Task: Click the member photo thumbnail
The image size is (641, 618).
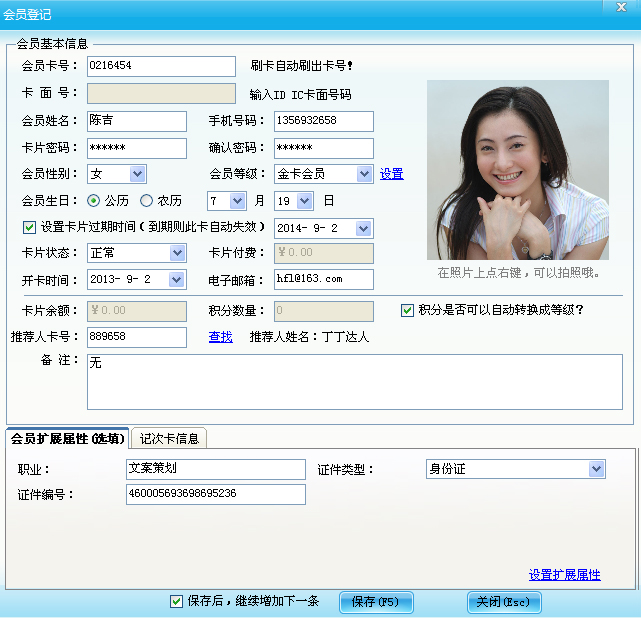Action: pyautogui.click(x=518, y=170)
